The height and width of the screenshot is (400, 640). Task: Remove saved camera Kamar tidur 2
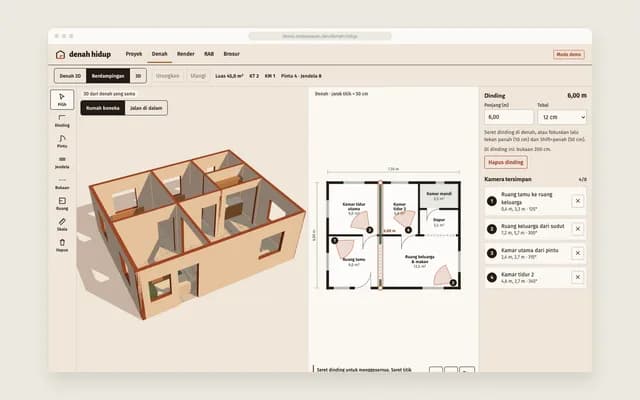point(578,277)
